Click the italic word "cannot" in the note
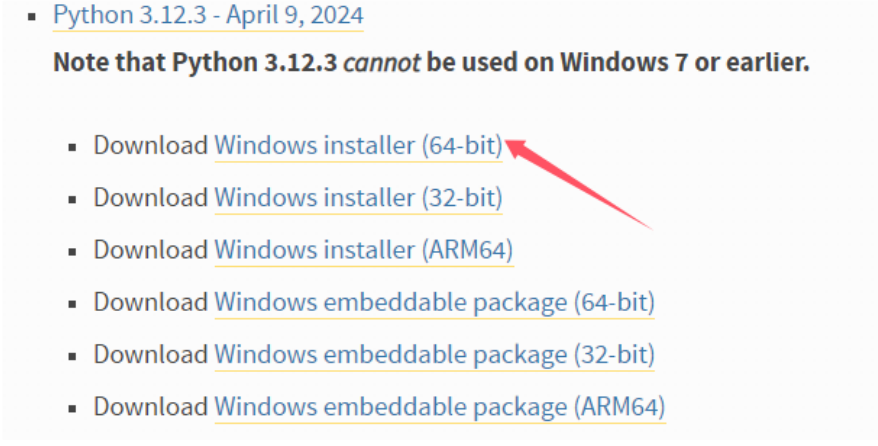 pyautogui.click(x=381, y=62)
